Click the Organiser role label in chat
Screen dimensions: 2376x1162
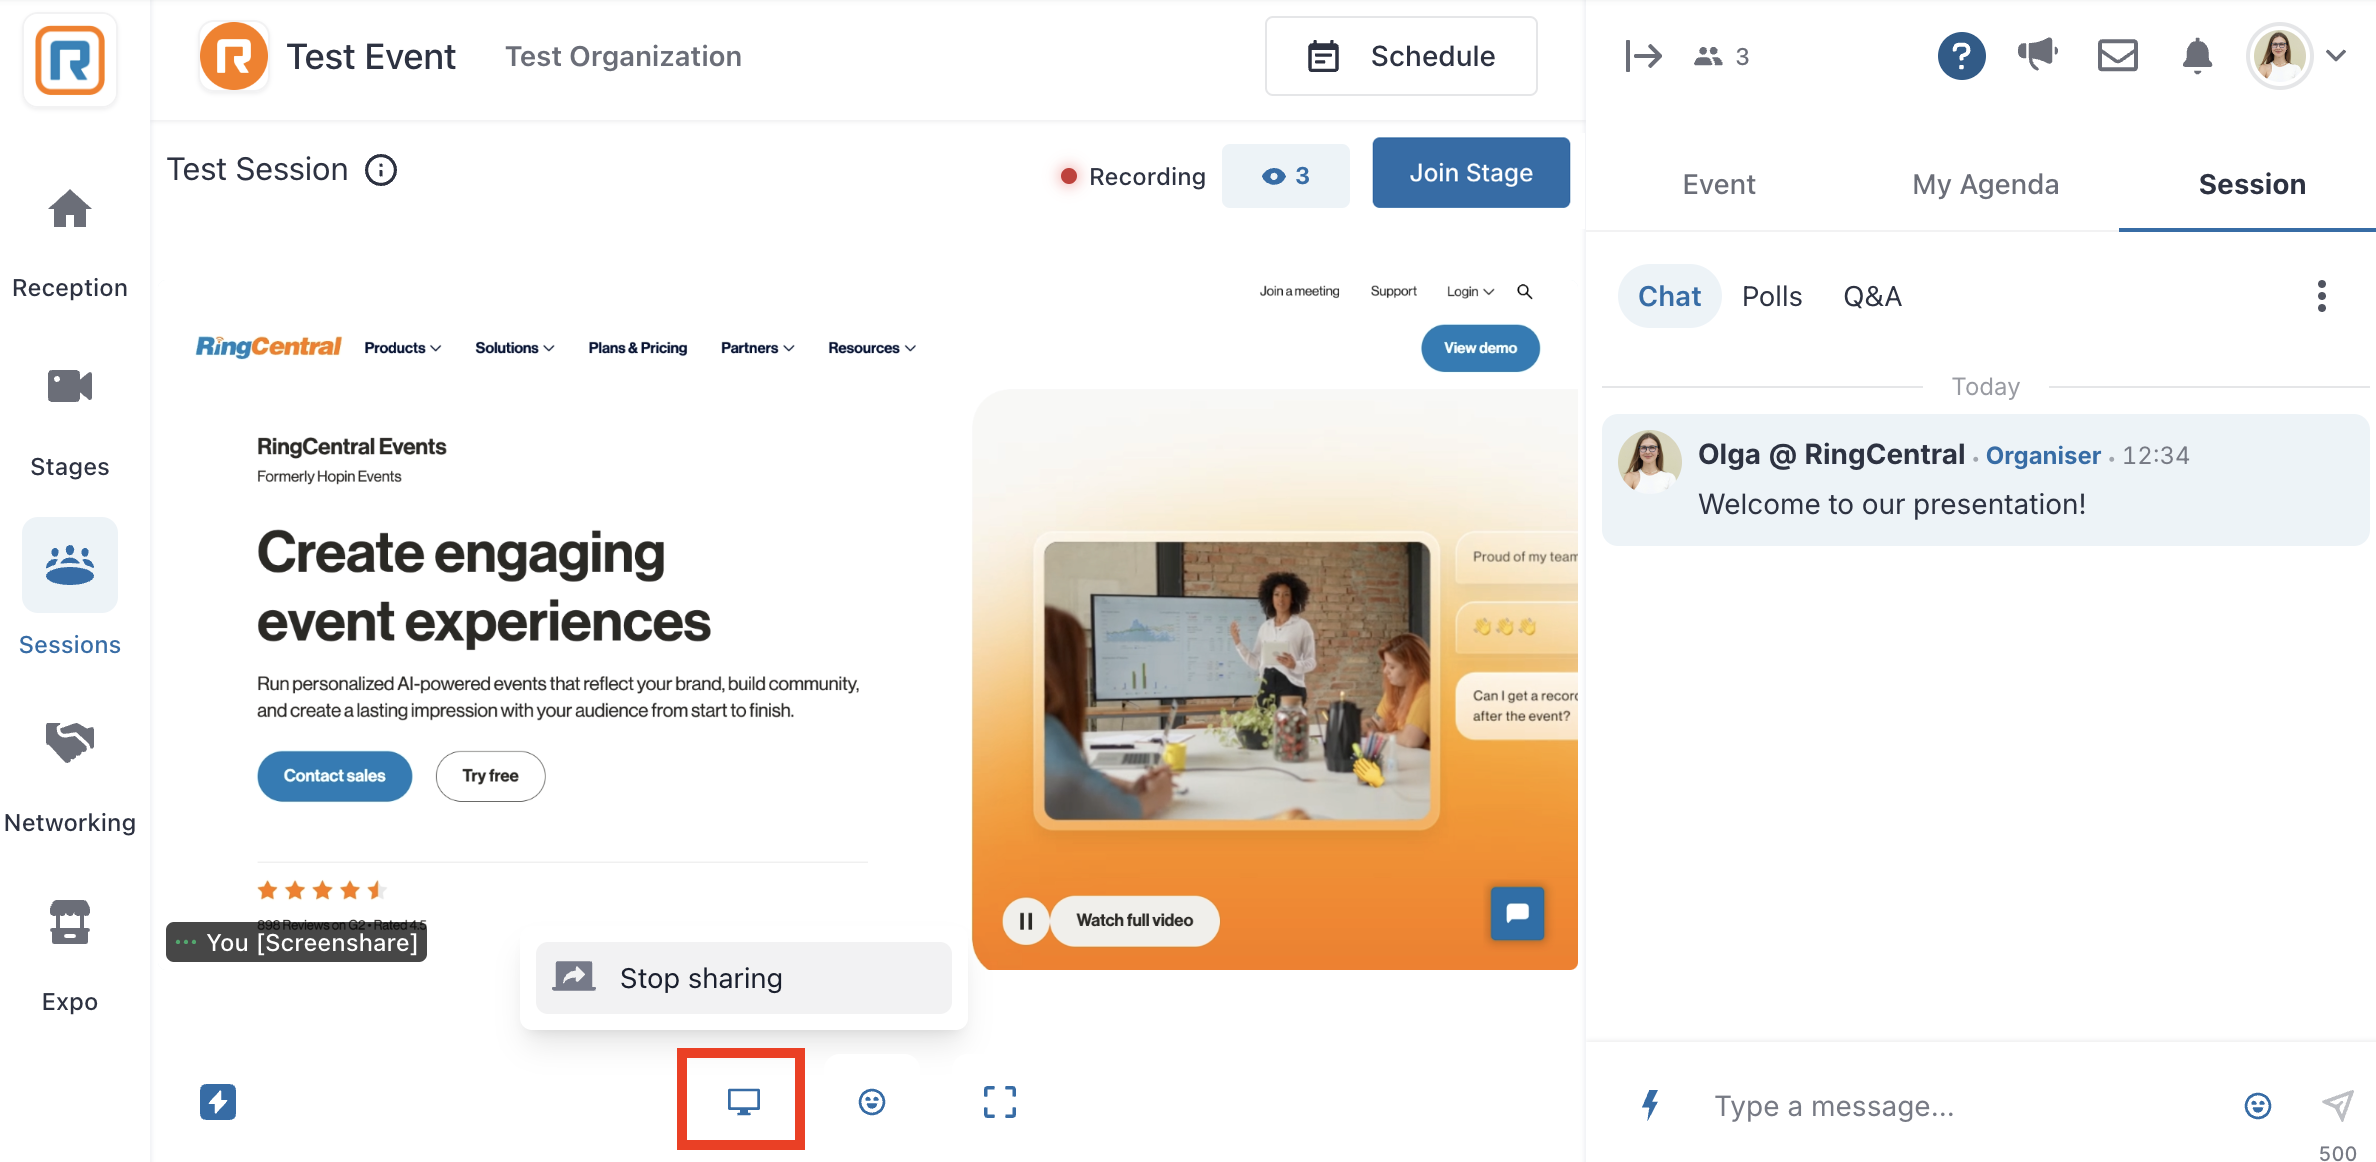2043,455
